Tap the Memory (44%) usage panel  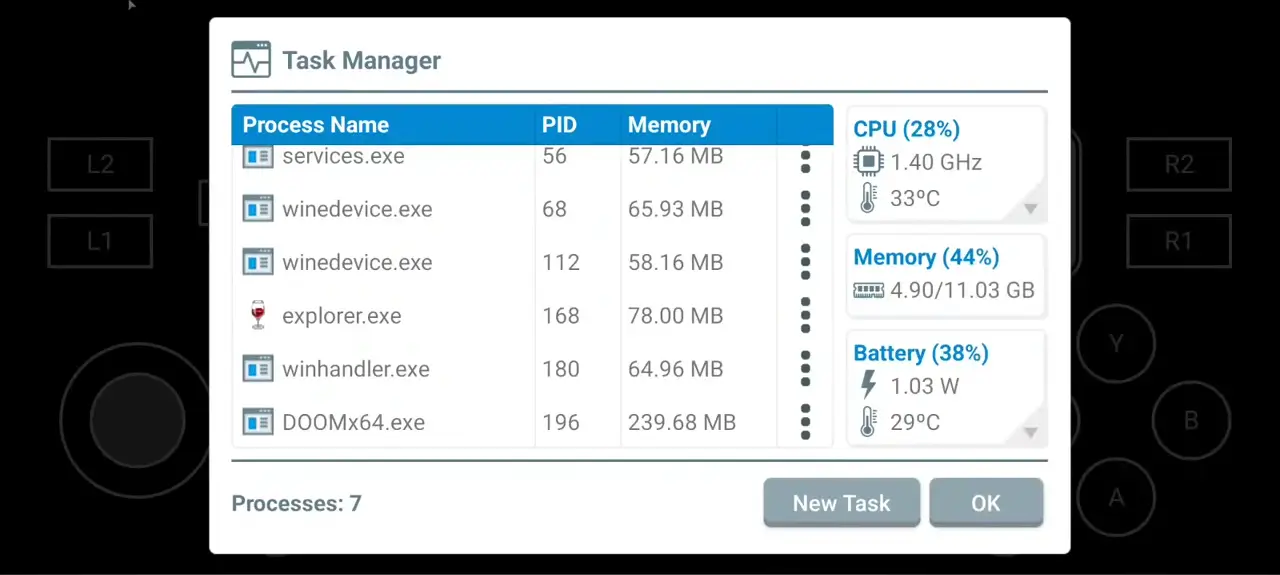(x=945, y=274)
